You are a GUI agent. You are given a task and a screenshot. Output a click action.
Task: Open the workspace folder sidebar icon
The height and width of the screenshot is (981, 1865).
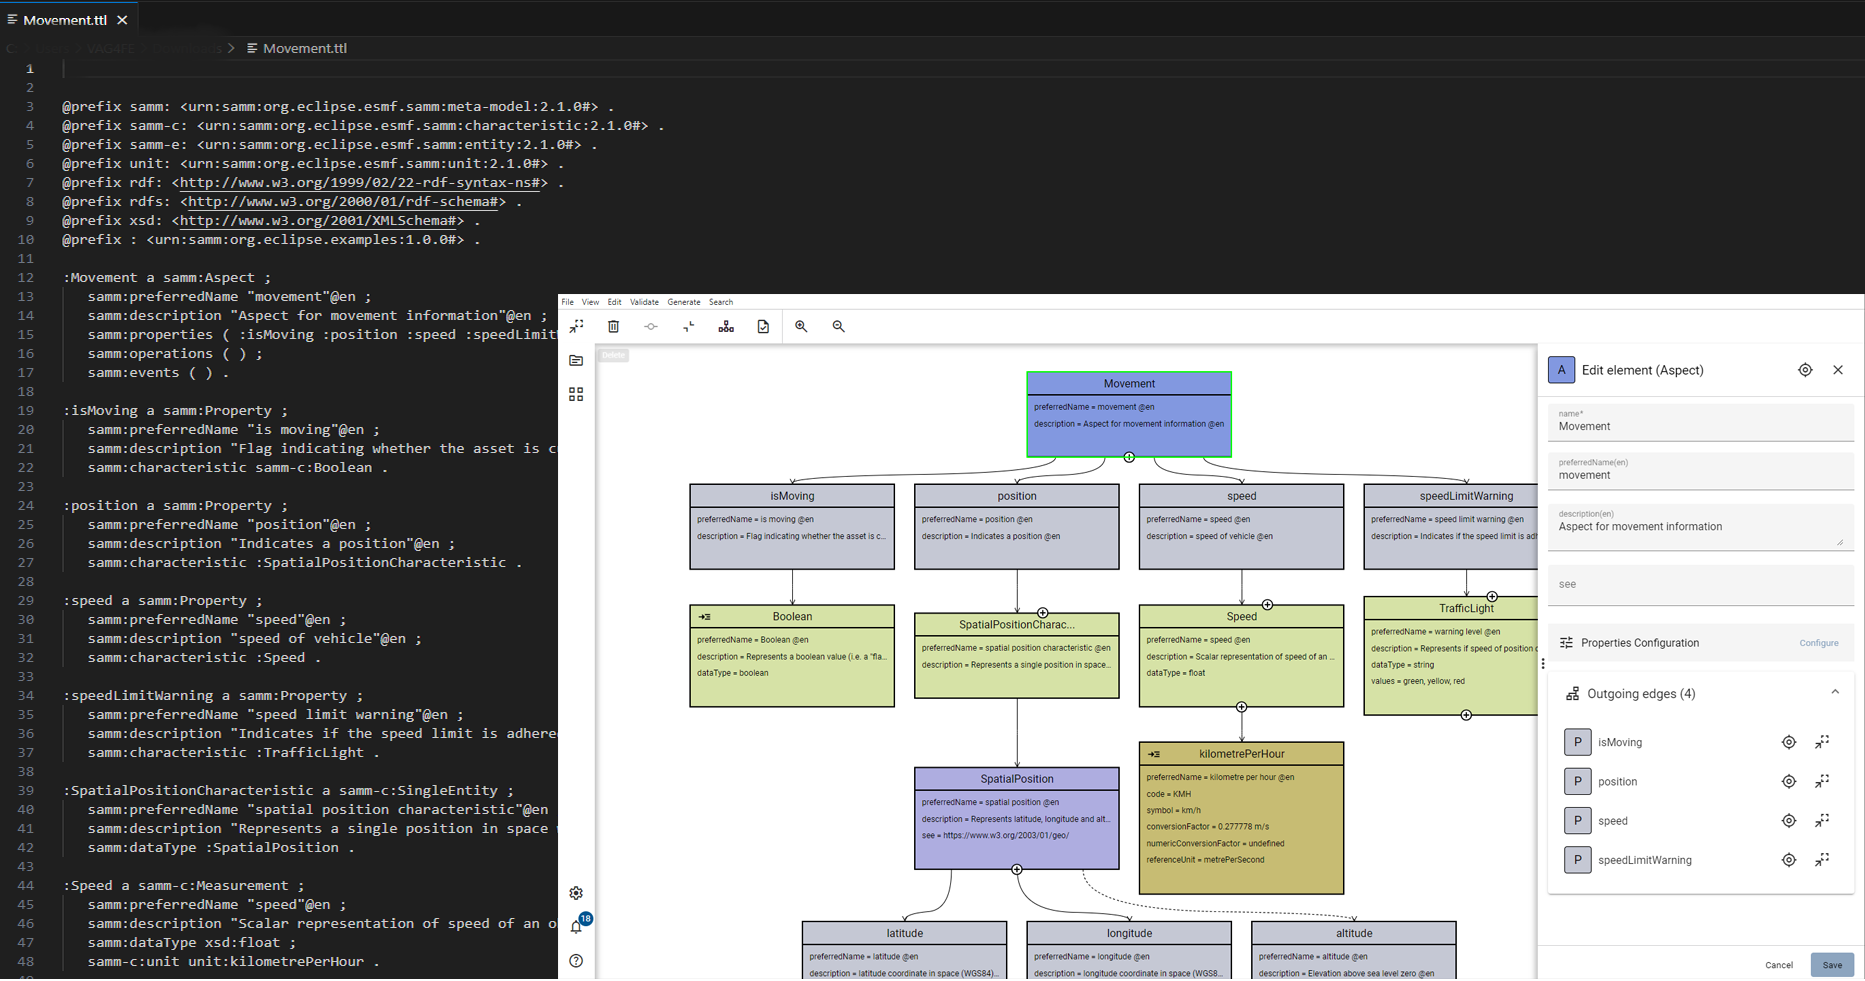[x=576, y=360]
